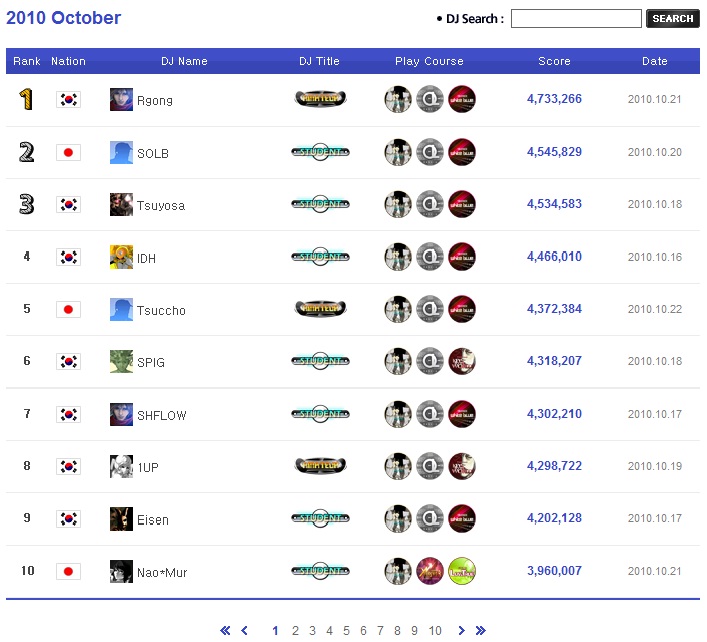Click the Student title badge for SHFLOW
The height and width of the screenshot is (642, 707).
point(320,413)
